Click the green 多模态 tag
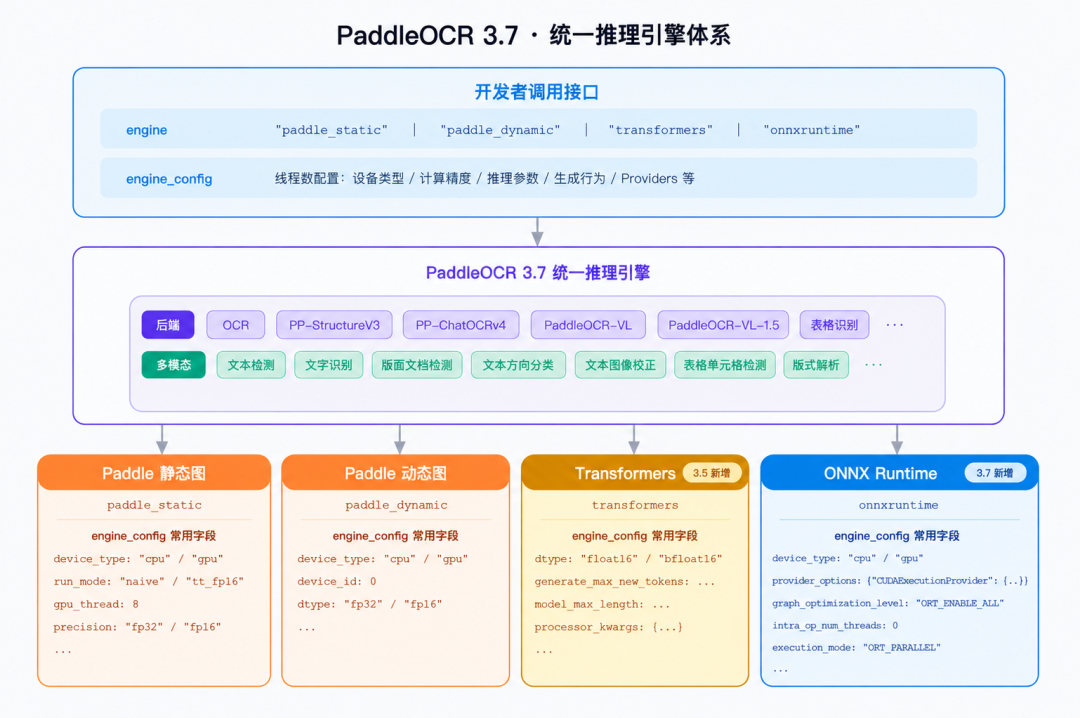This screenshot has height=718, width=1080. (174, 365)
